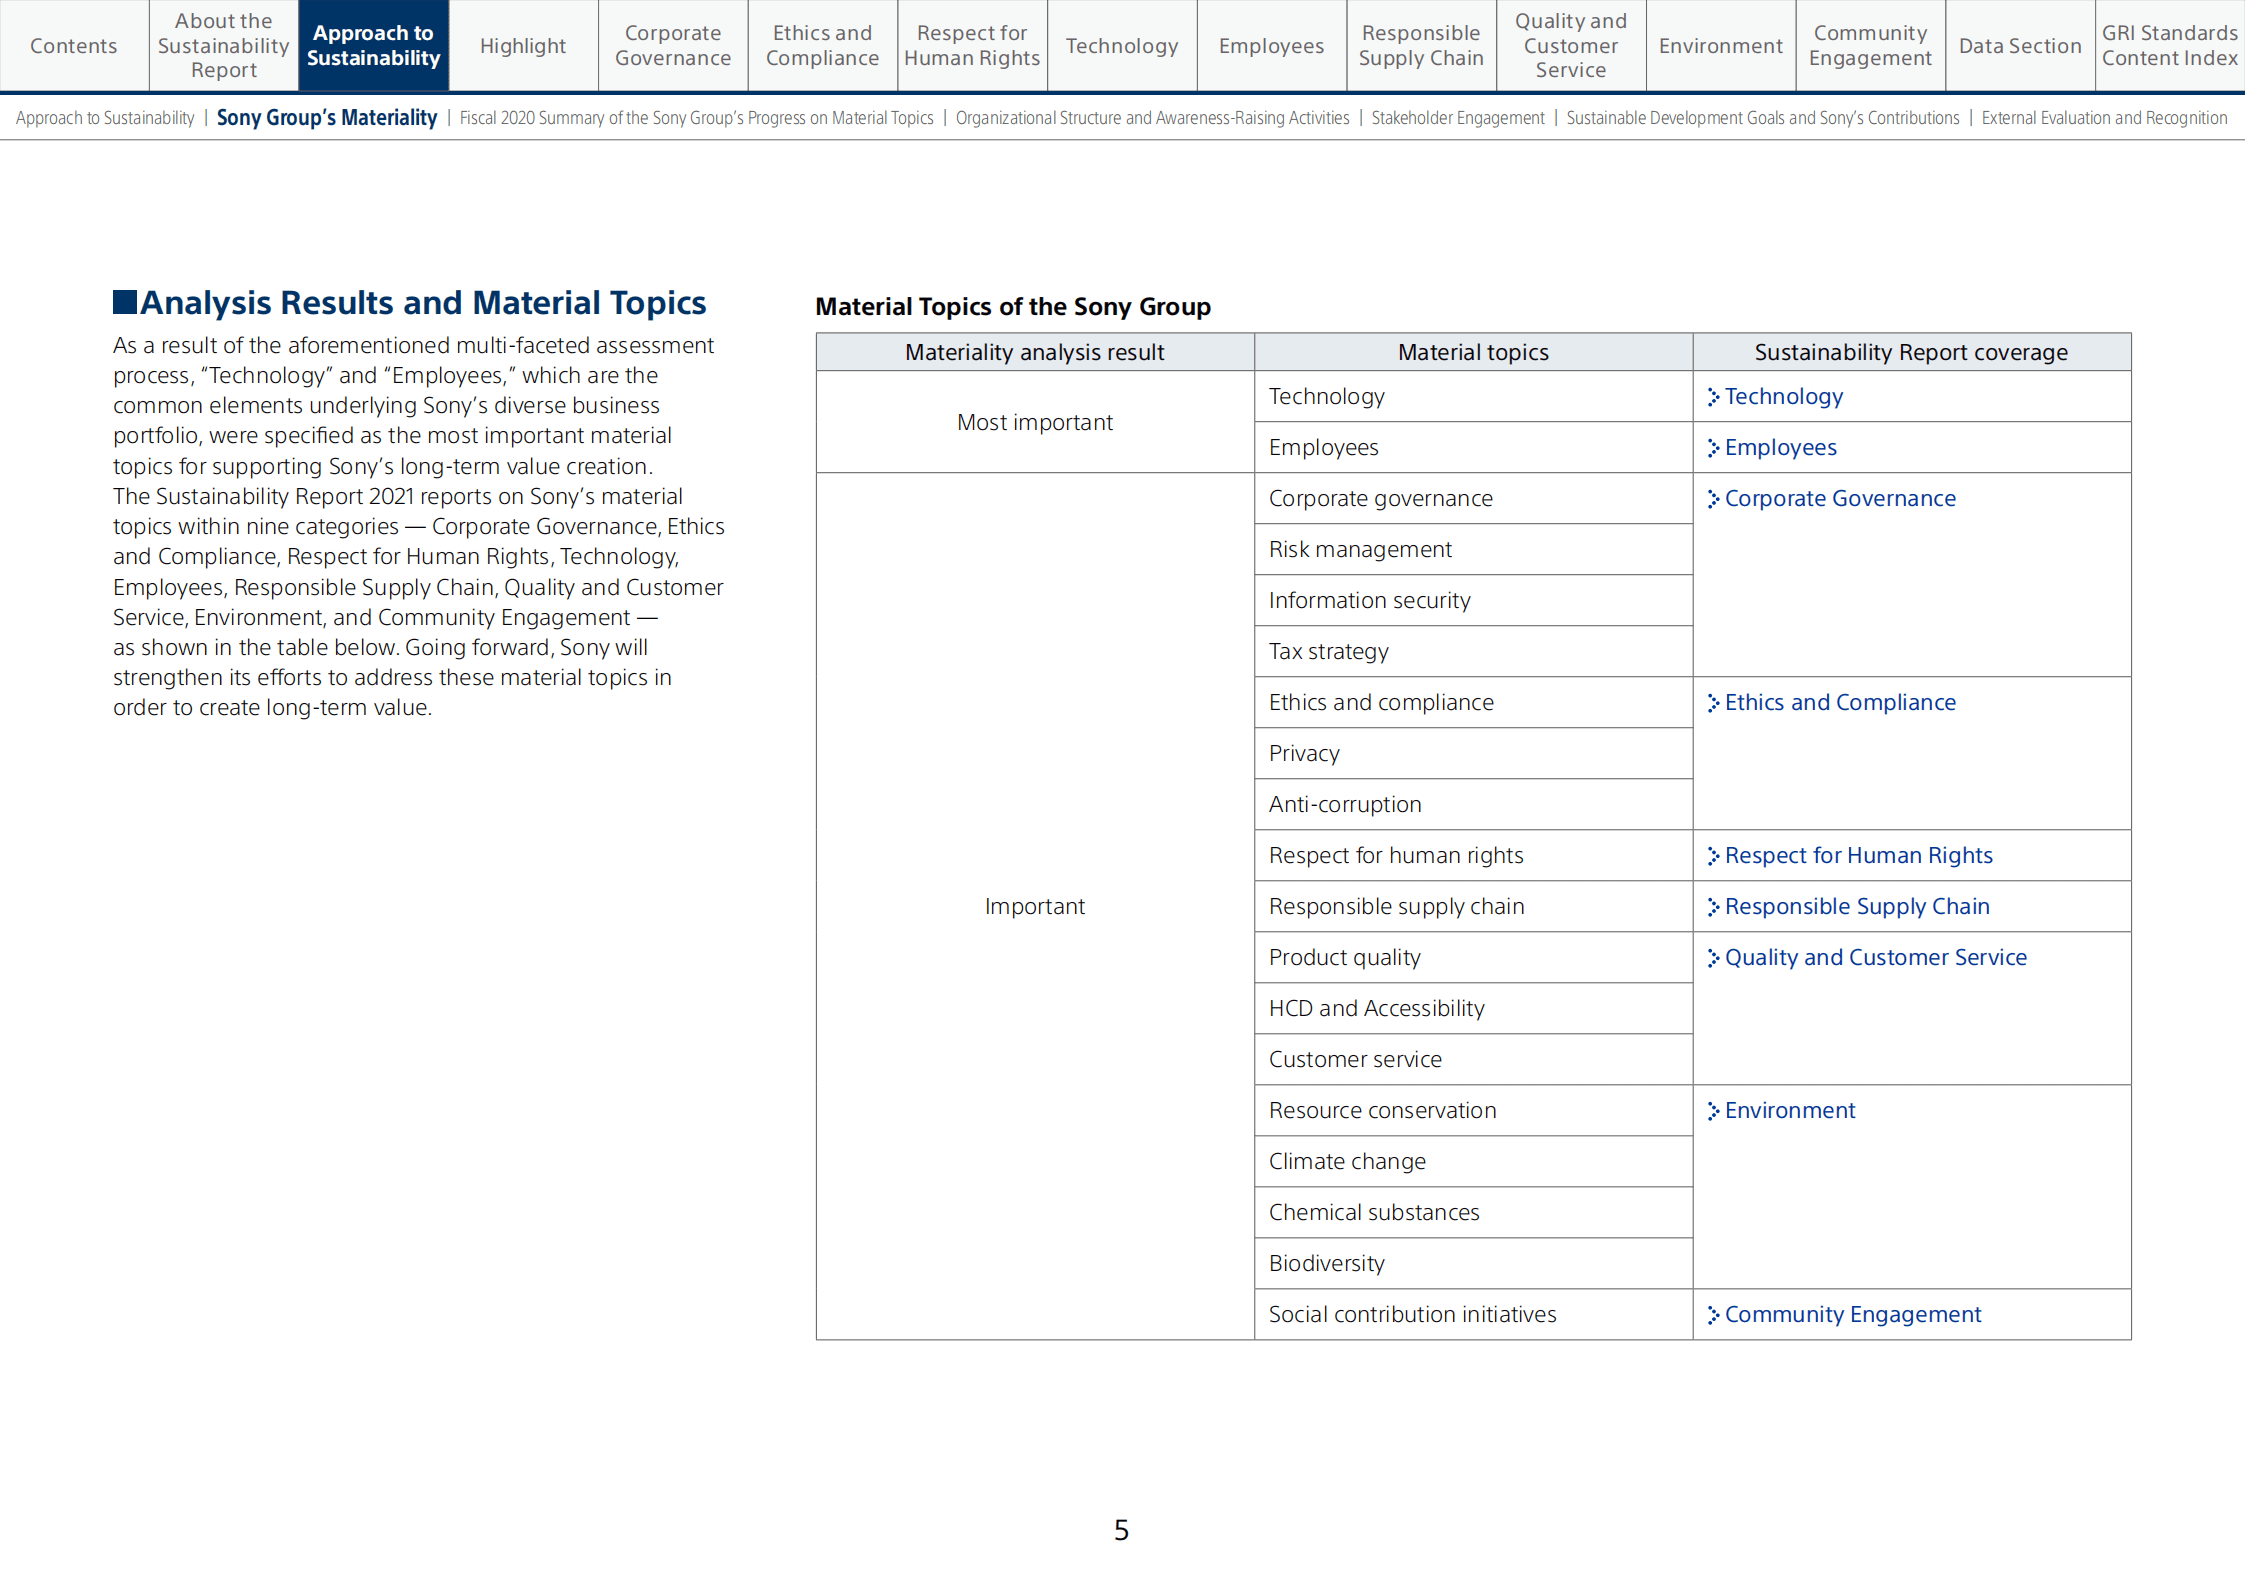This screenshot has height=1587, width=2245.
Task: Click arrow icon beside Community Engagement link
Action: pos(1713,1315)
